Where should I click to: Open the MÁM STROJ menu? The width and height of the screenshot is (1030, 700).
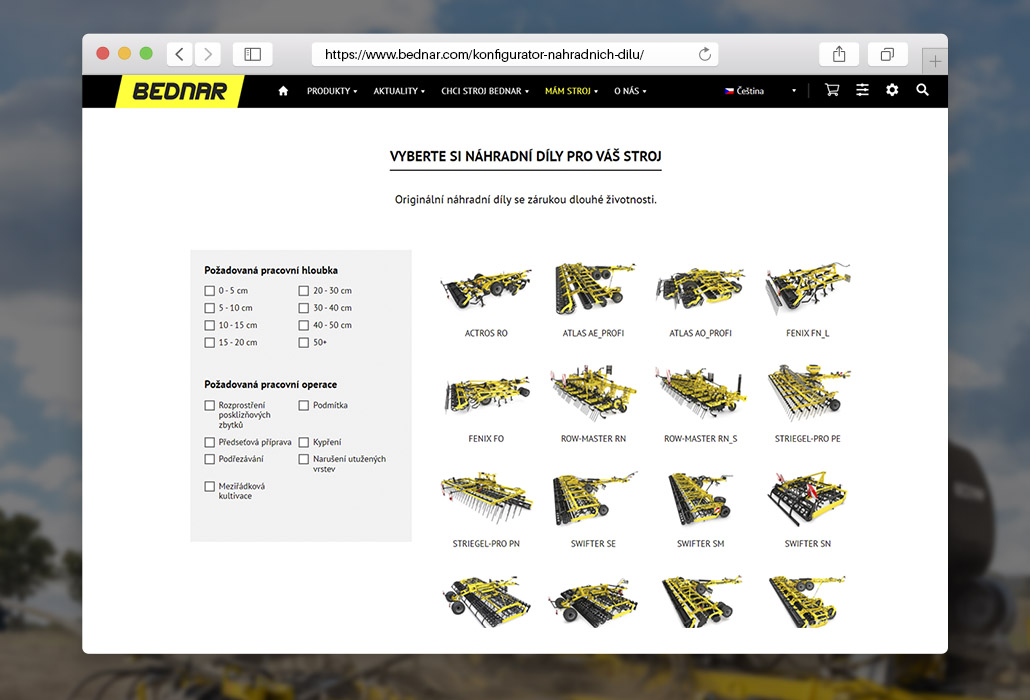571,91
